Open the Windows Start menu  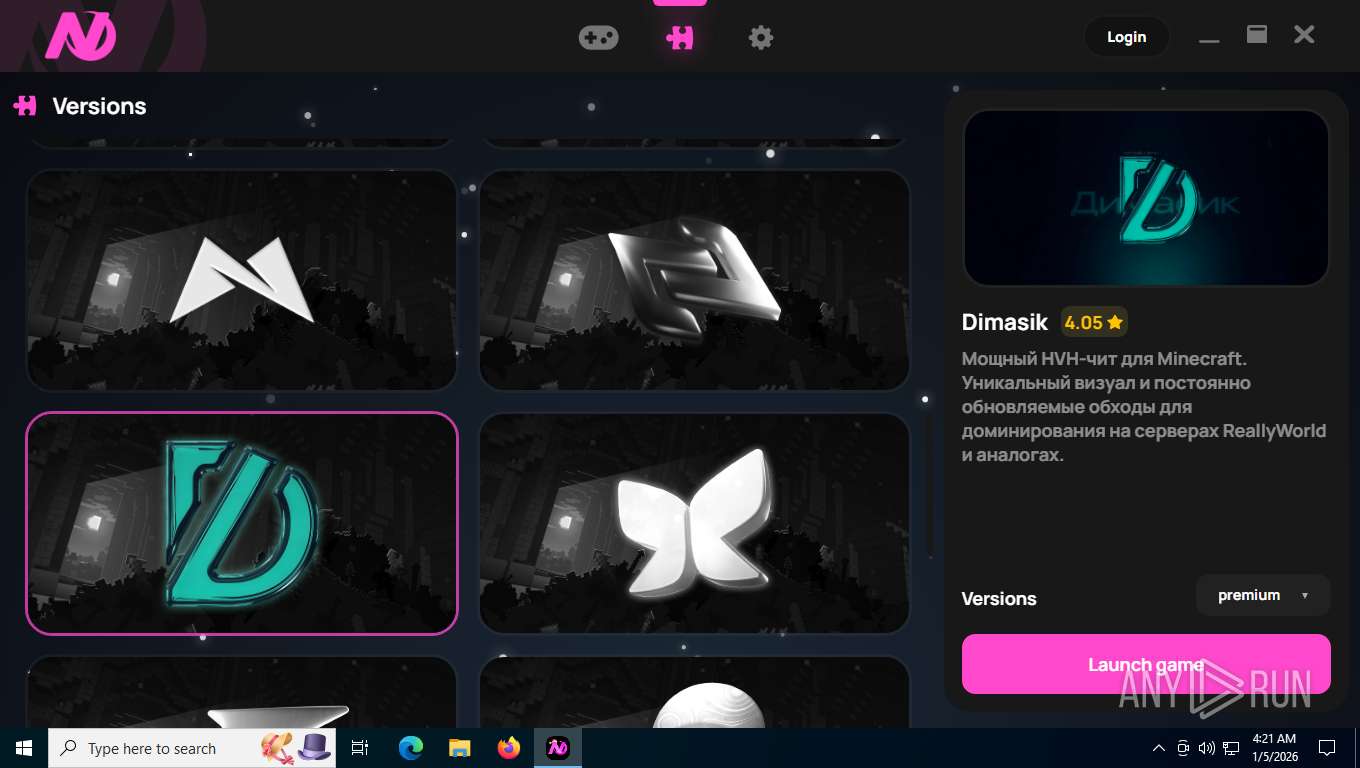24,748
